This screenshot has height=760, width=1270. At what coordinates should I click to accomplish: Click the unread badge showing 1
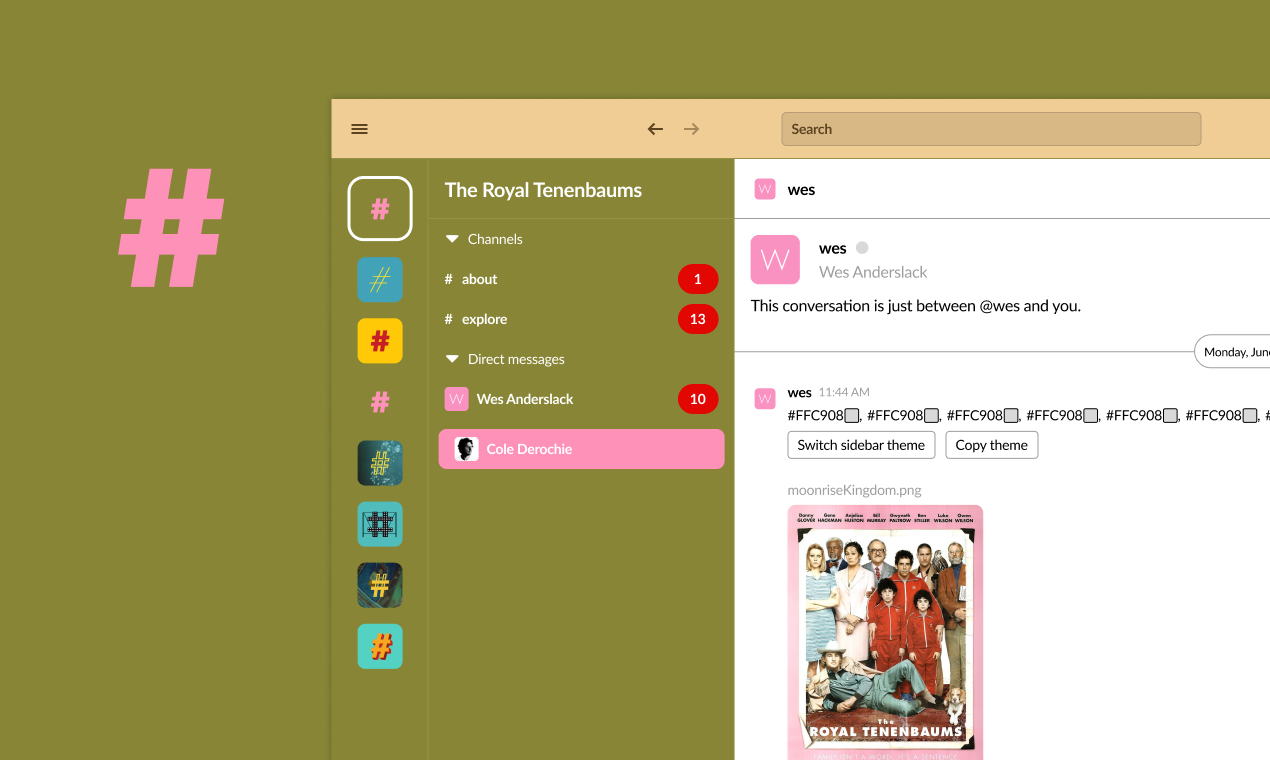[x=698, y=279]
